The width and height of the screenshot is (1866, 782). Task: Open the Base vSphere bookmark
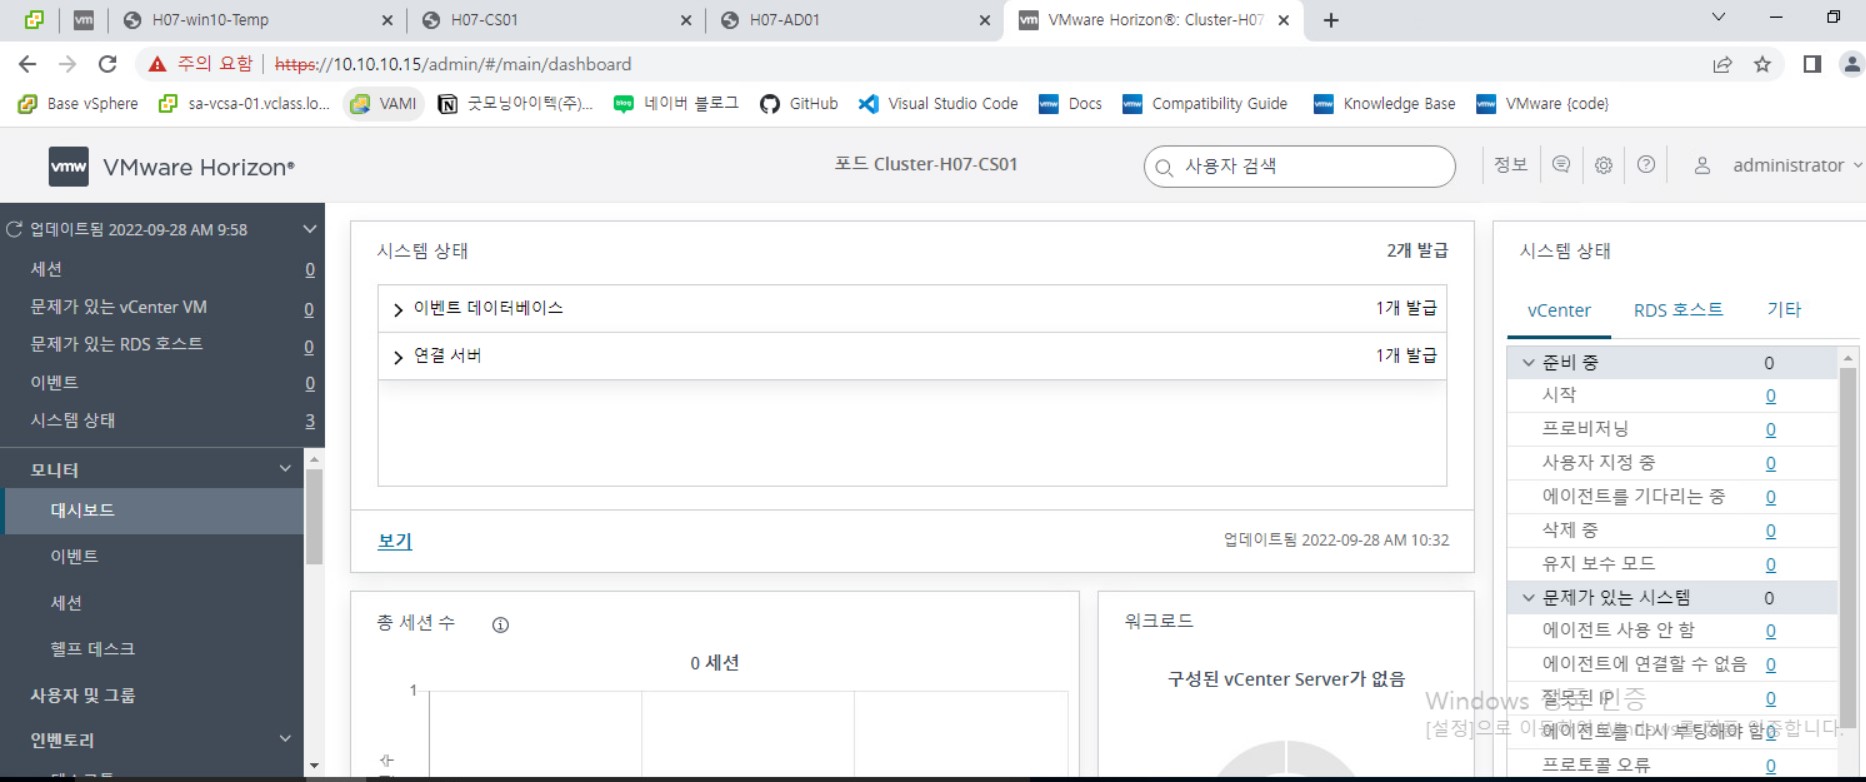click(x=79, y=103)
